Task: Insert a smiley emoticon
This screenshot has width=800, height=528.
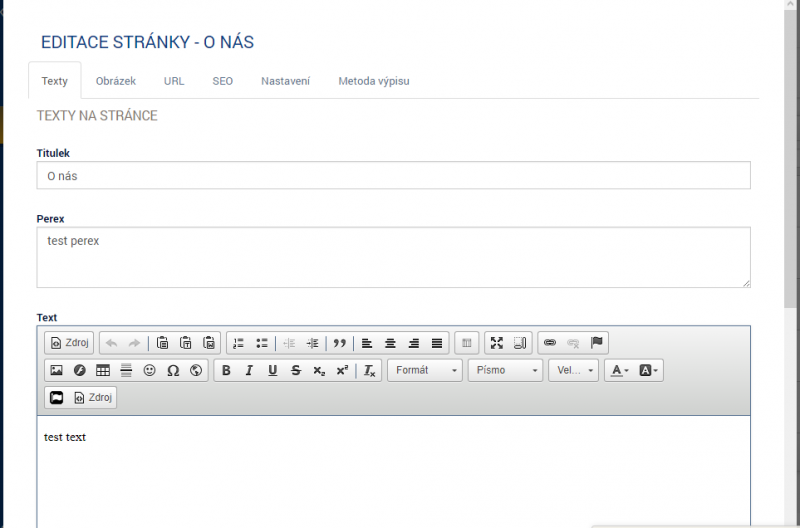Action: point(150,370)
